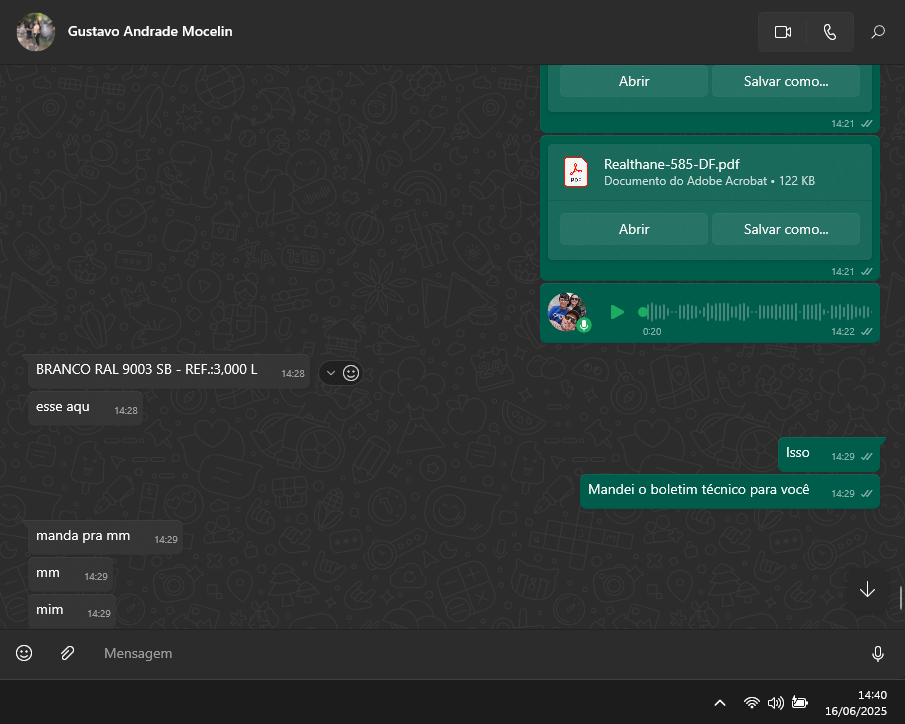
Task: Play the 0:20 voice message
Action: pos(617,312)
